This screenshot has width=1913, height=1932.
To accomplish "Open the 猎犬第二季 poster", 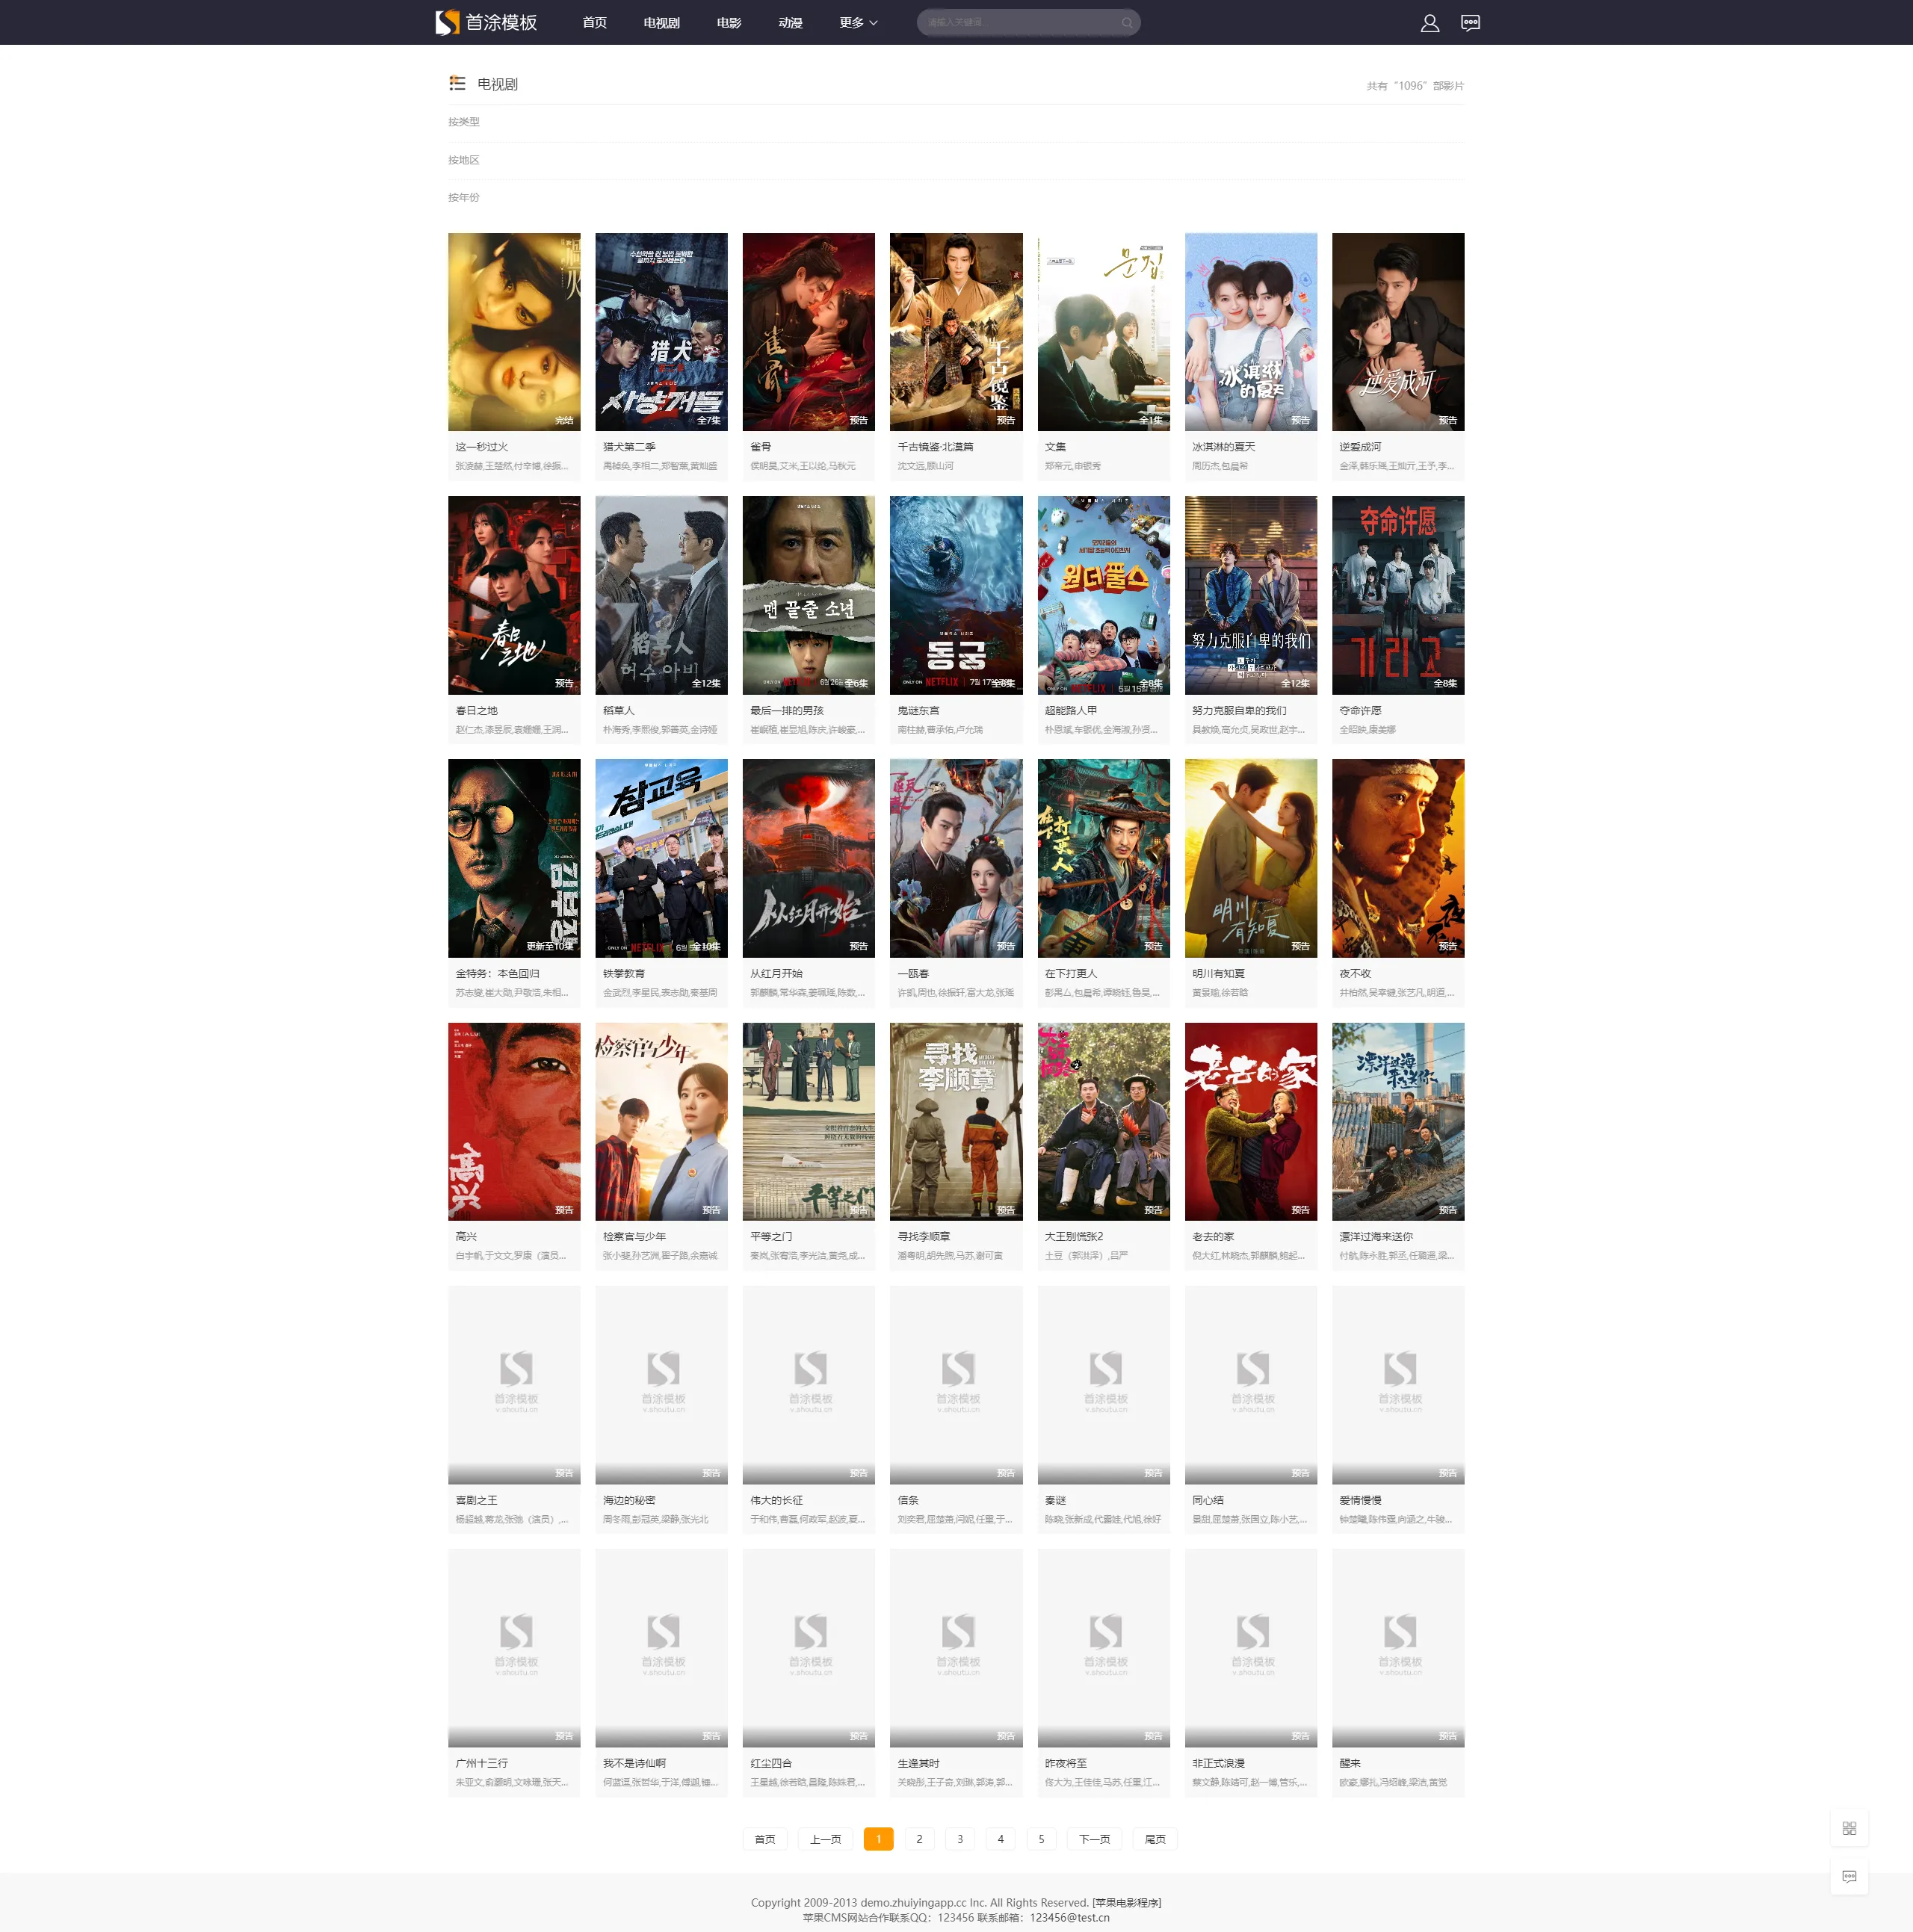I will tap(661, 332).
